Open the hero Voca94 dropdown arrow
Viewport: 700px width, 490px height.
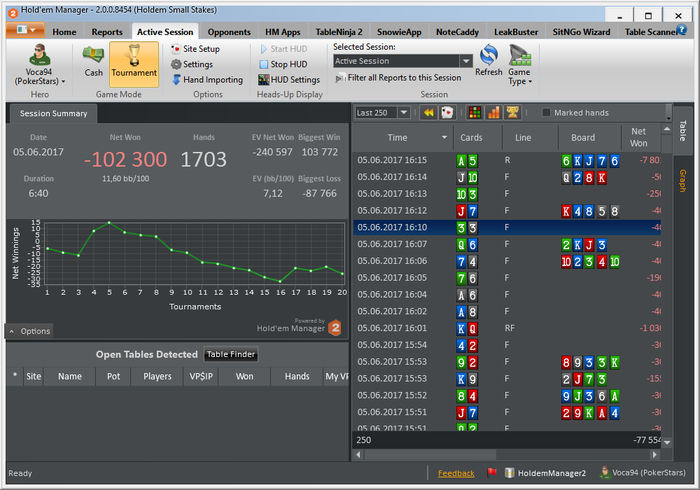(x=63, y=82)
